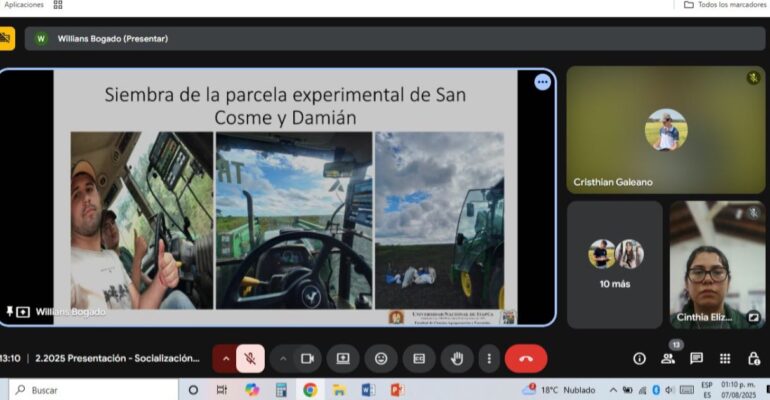Show the participants panel
The width and height of the screenshot is (770, 400).
tap(668, 359)
